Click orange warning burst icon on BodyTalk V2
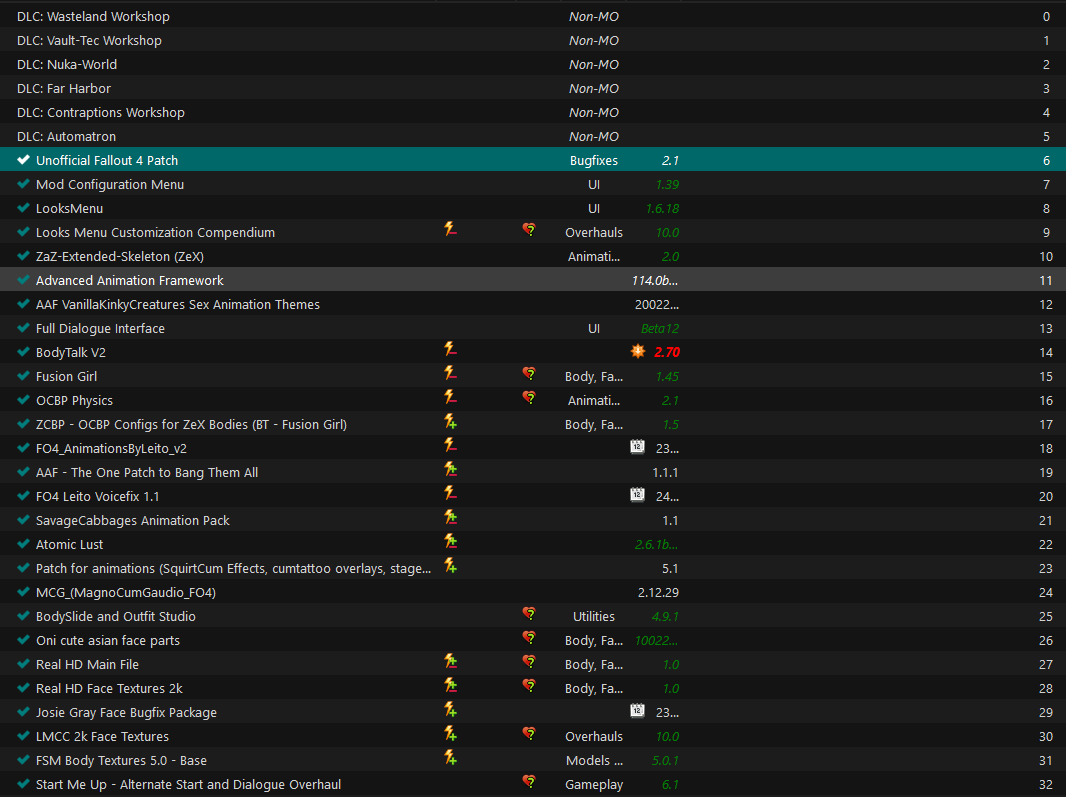 click(638, 351)
